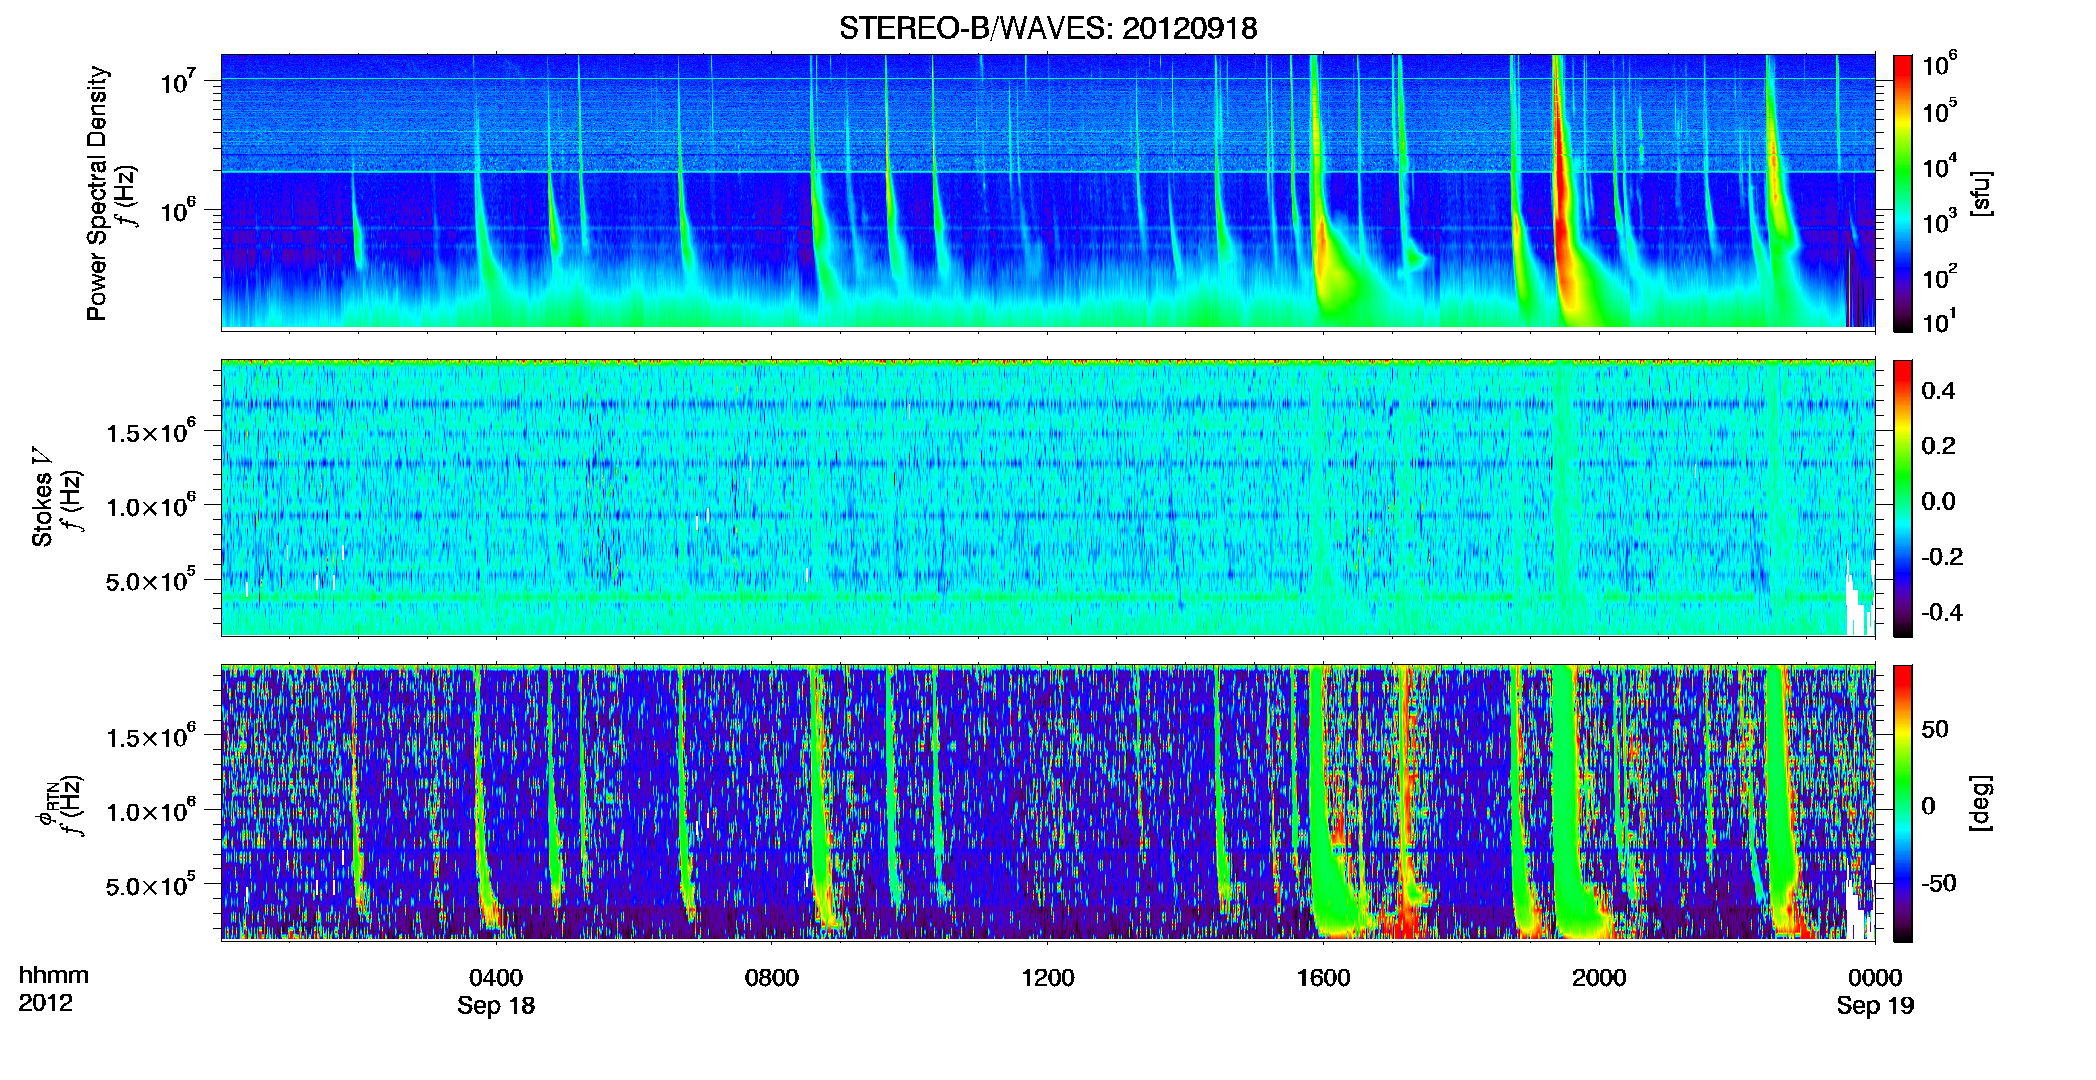Select the 10^3 value on the sfu color bar

(1940, 222)
